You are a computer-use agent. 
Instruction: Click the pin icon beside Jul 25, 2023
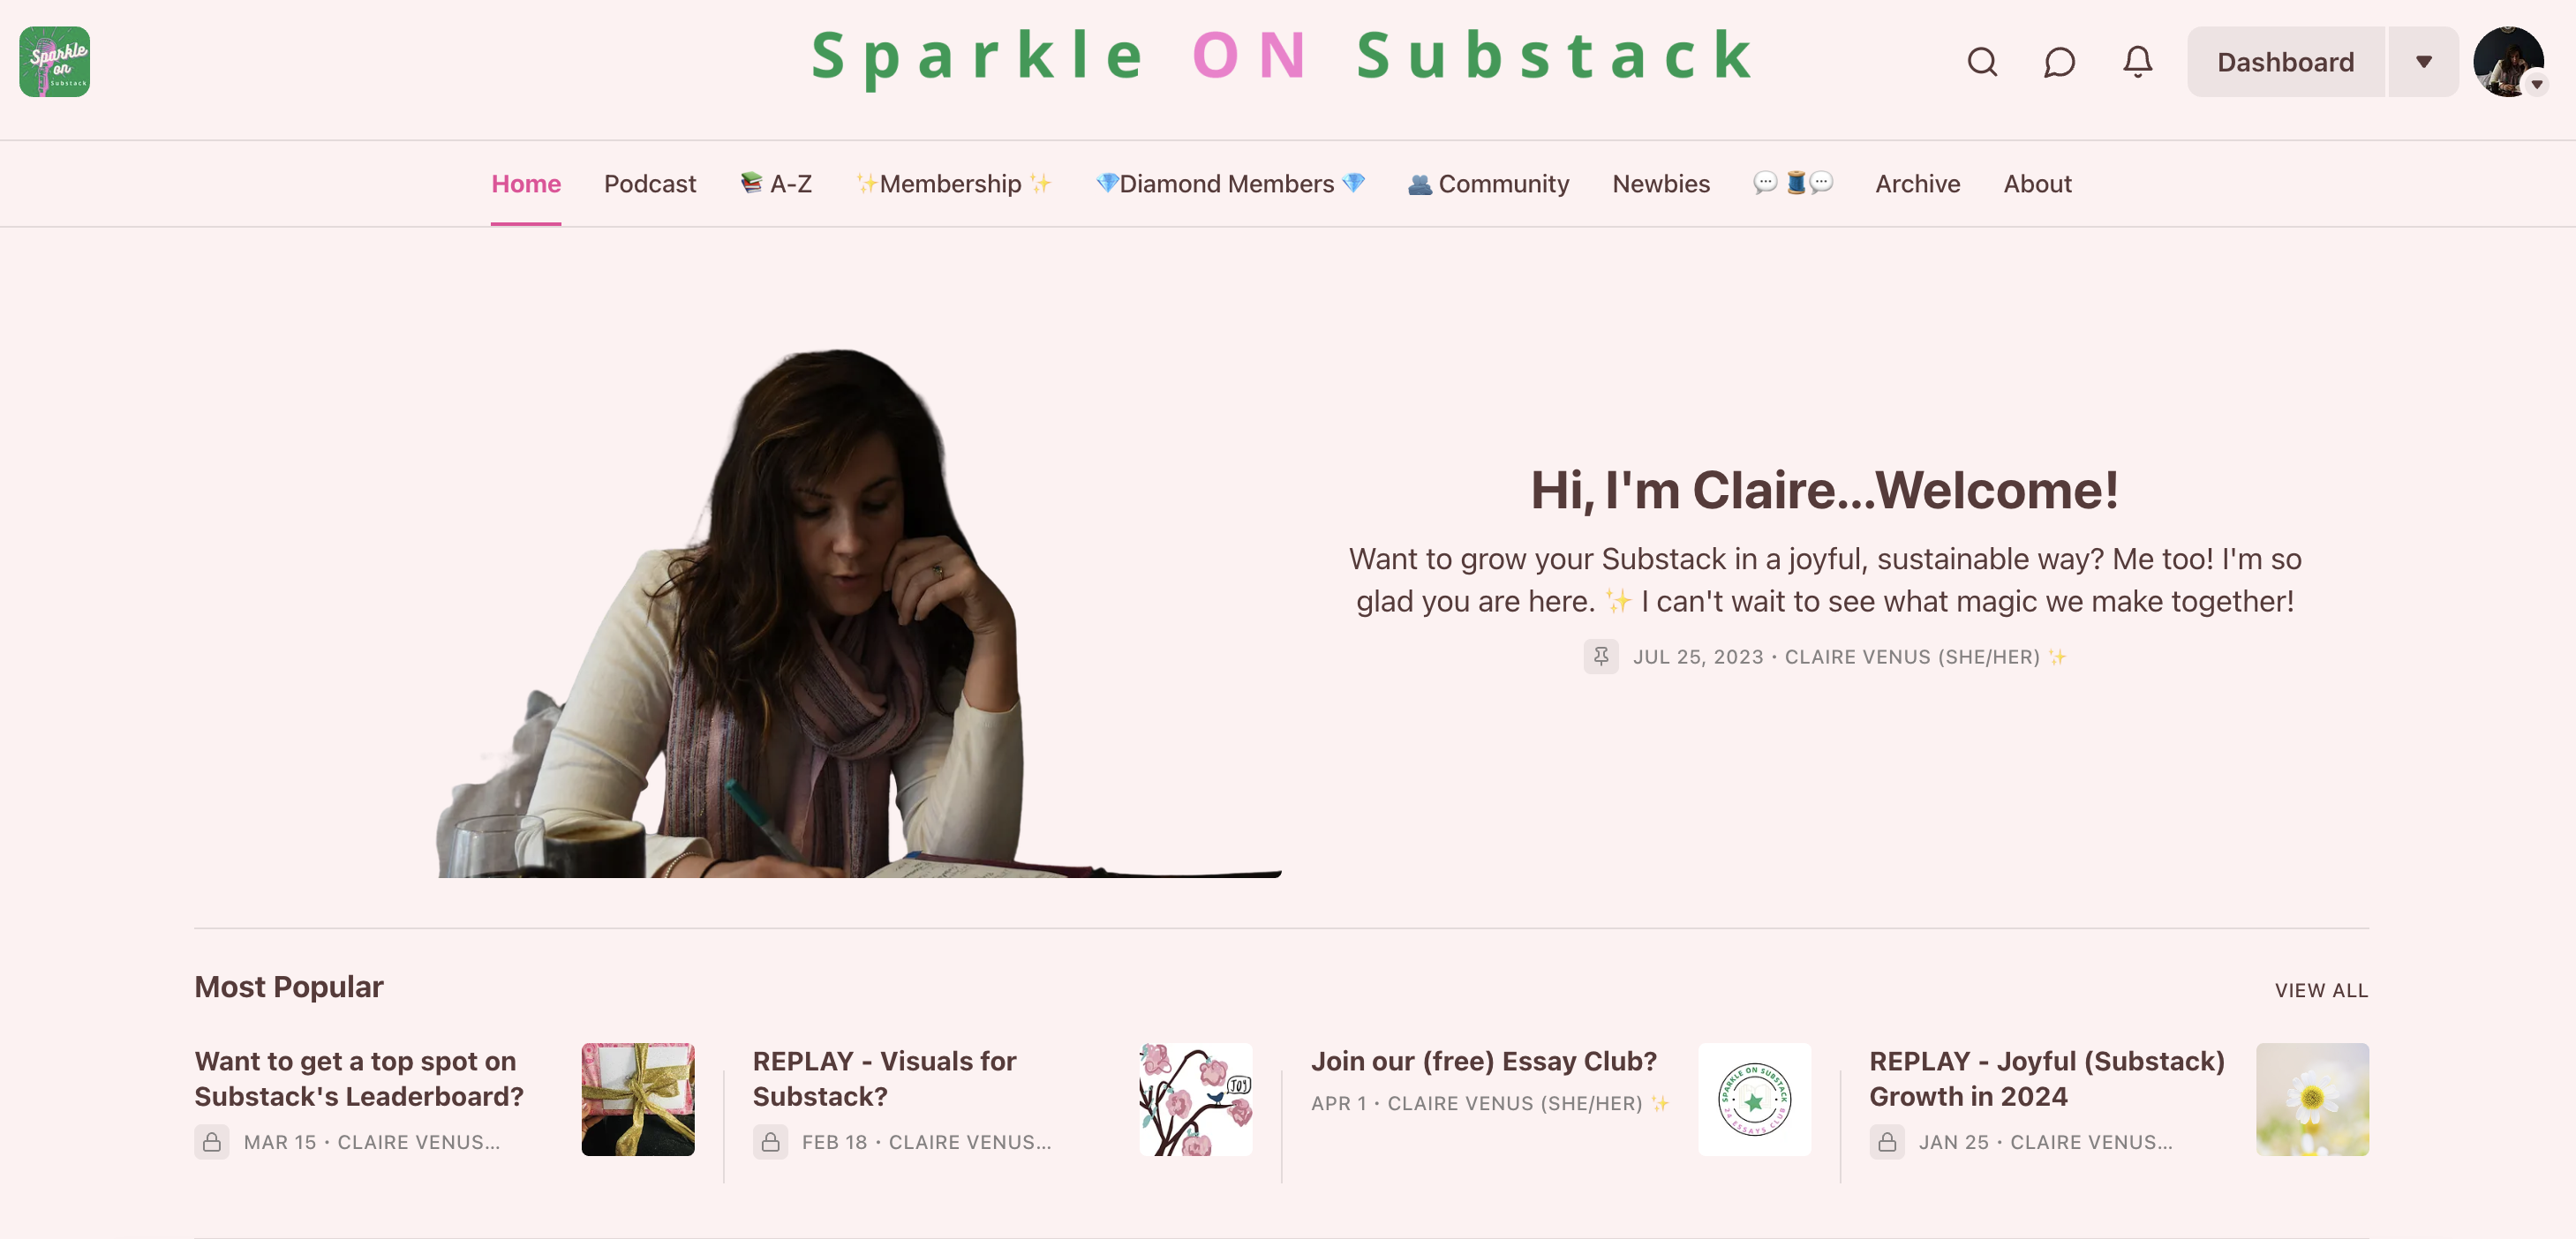pos(1600,657)
